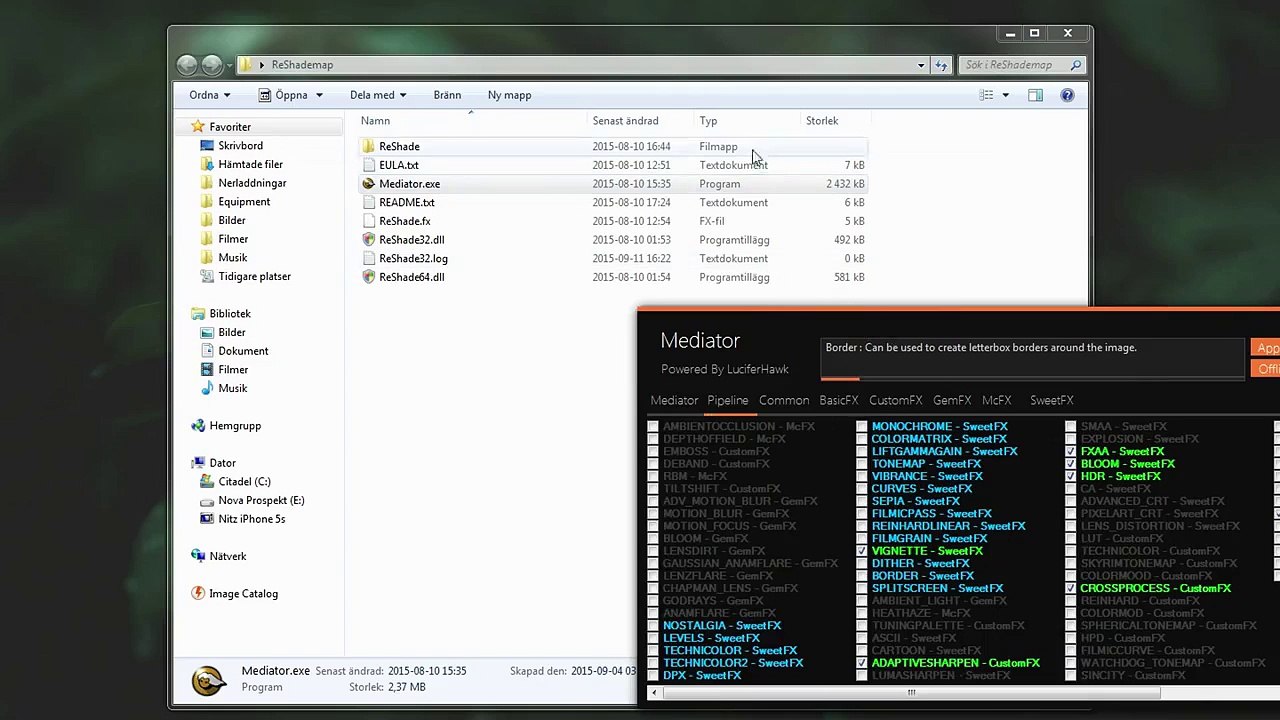Click the Dokument library icon
The image size is (1280, 720).
(207, 351)
